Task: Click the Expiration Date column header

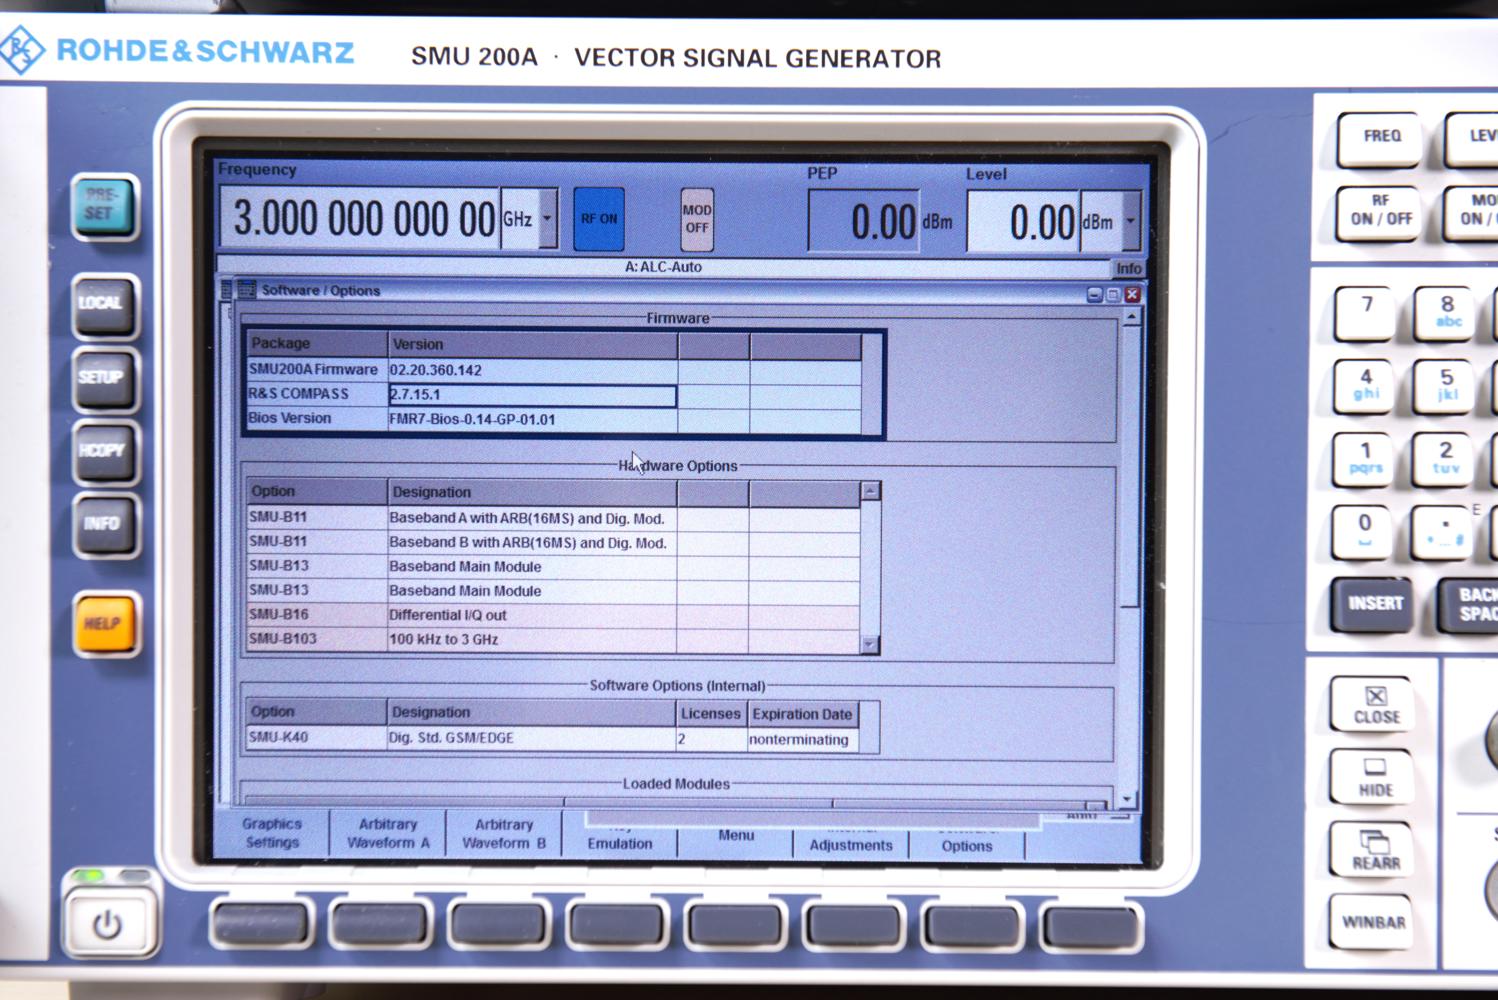Action: [x=802, y=714]
